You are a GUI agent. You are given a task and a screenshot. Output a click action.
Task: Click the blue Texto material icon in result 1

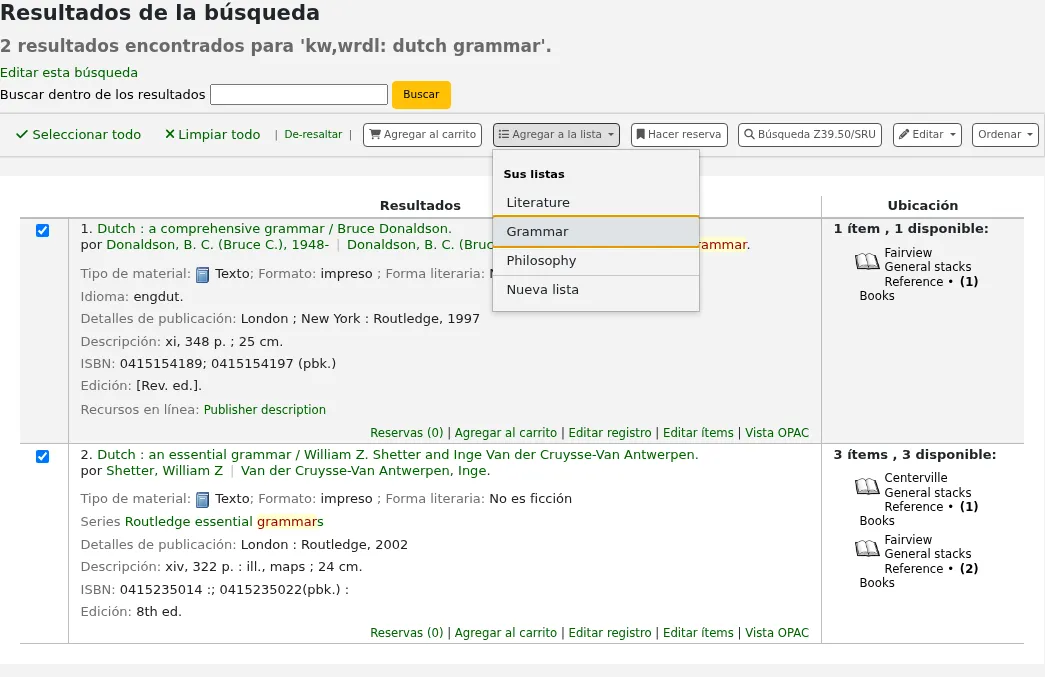pos(203,275)
